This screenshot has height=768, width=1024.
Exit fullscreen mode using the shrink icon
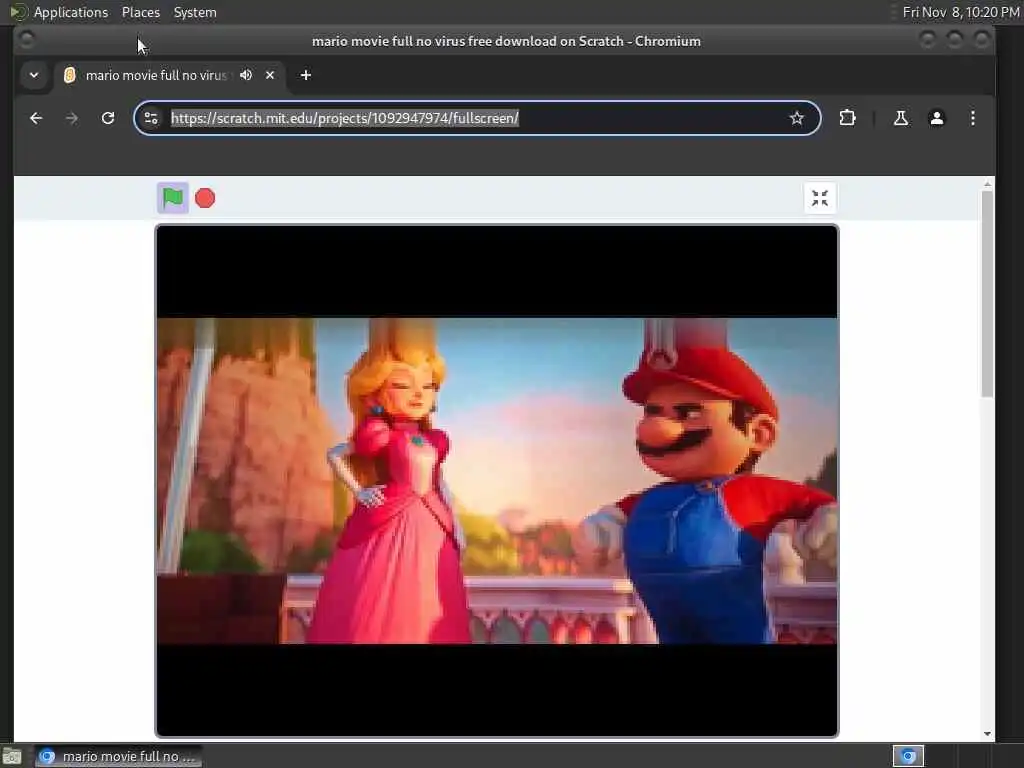click(x=820, y=198)
